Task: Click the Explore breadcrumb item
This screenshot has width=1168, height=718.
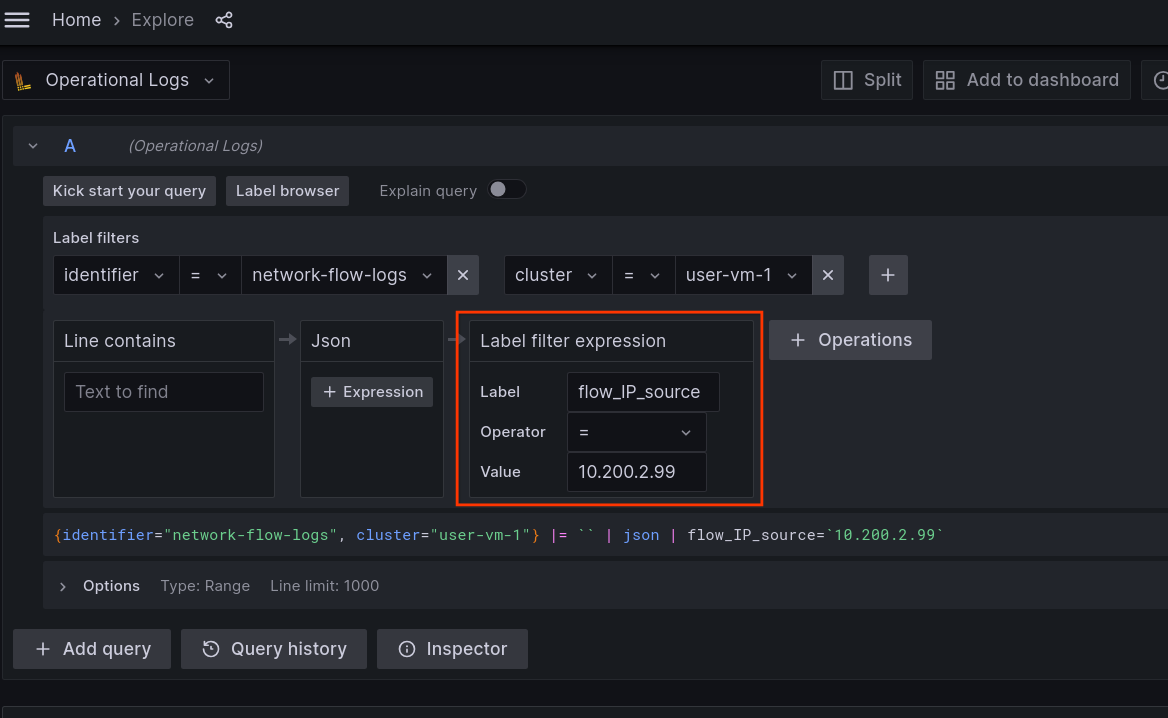Action: [x=162, y=19]
